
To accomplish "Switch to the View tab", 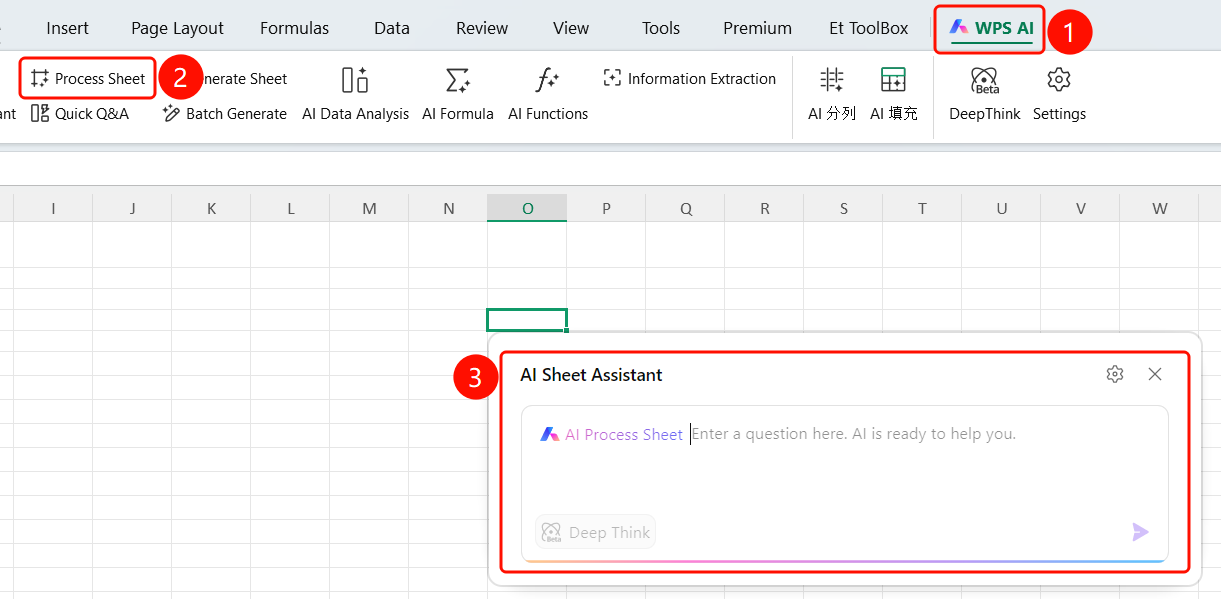I will coord(571,28).
